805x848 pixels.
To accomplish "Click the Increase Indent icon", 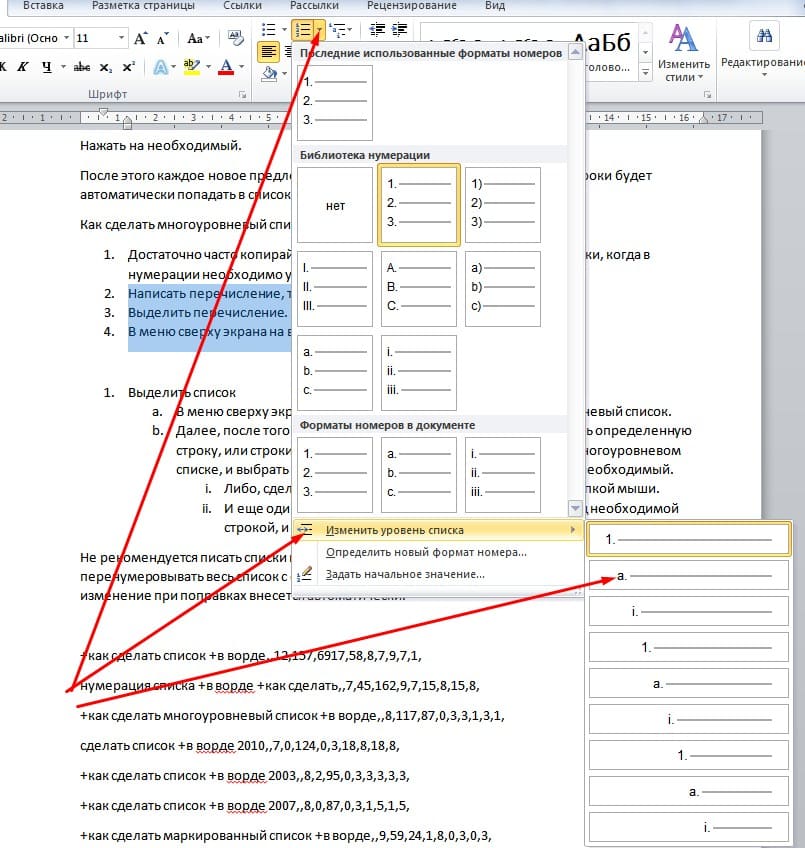I will [x=401, y=29].
